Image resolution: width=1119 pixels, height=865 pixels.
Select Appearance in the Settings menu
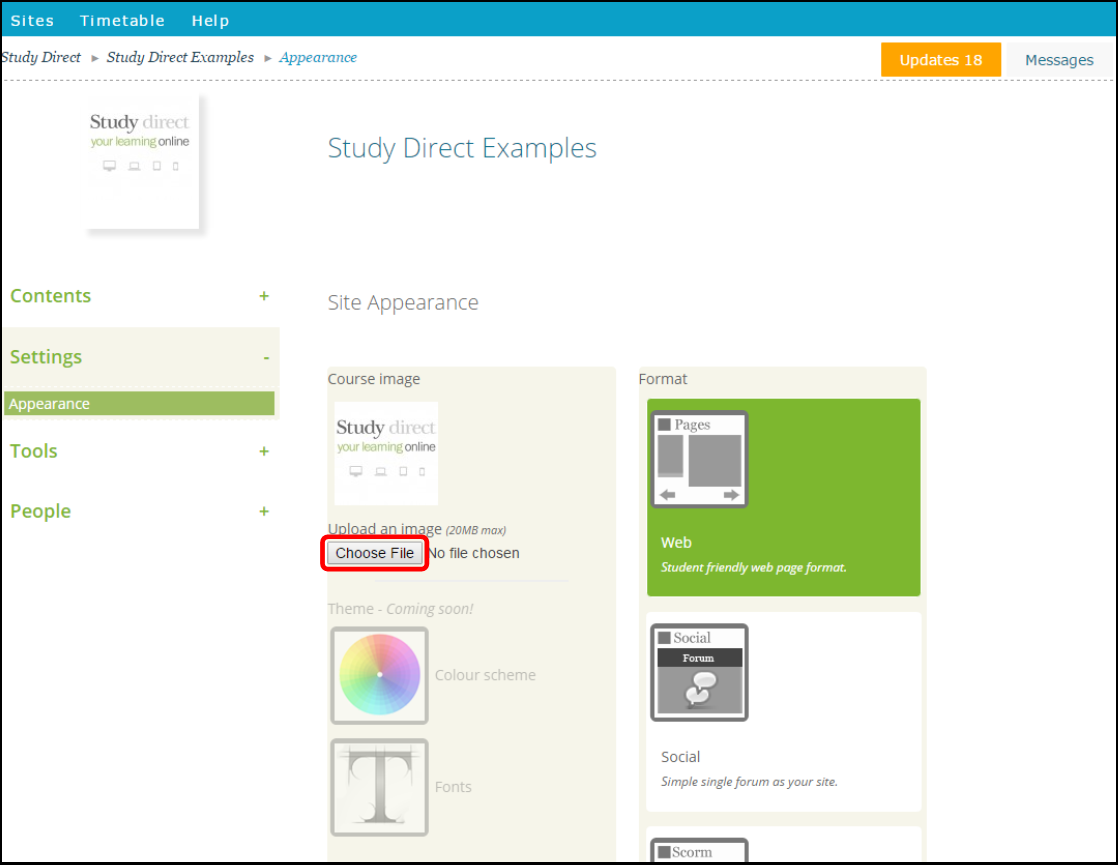point(139,403)
